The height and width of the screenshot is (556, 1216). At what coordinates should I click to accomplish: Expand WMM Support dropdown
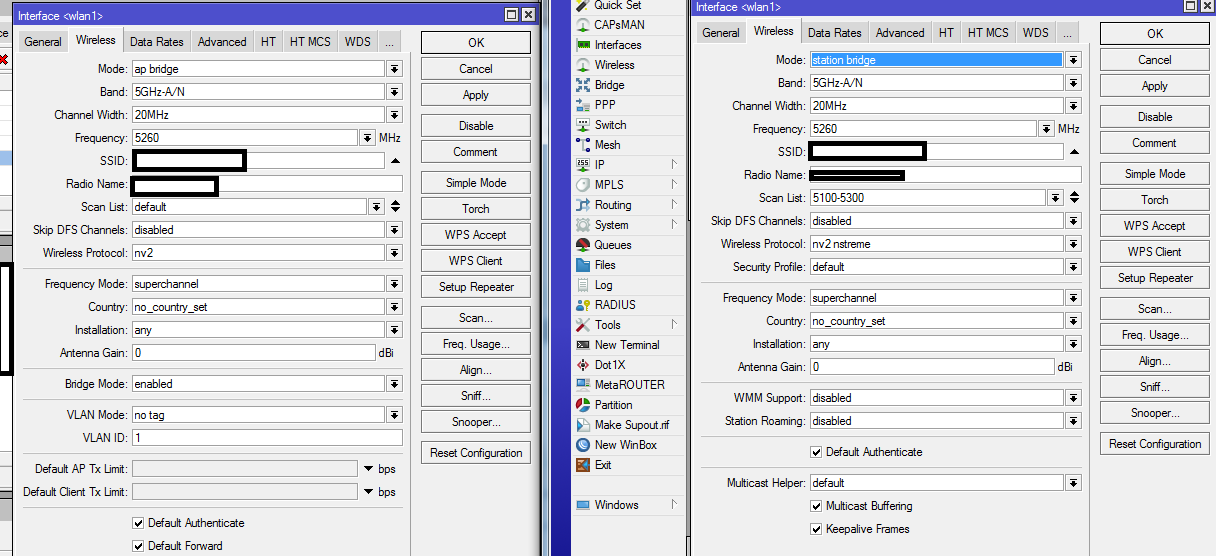[x=1073, y=398]
